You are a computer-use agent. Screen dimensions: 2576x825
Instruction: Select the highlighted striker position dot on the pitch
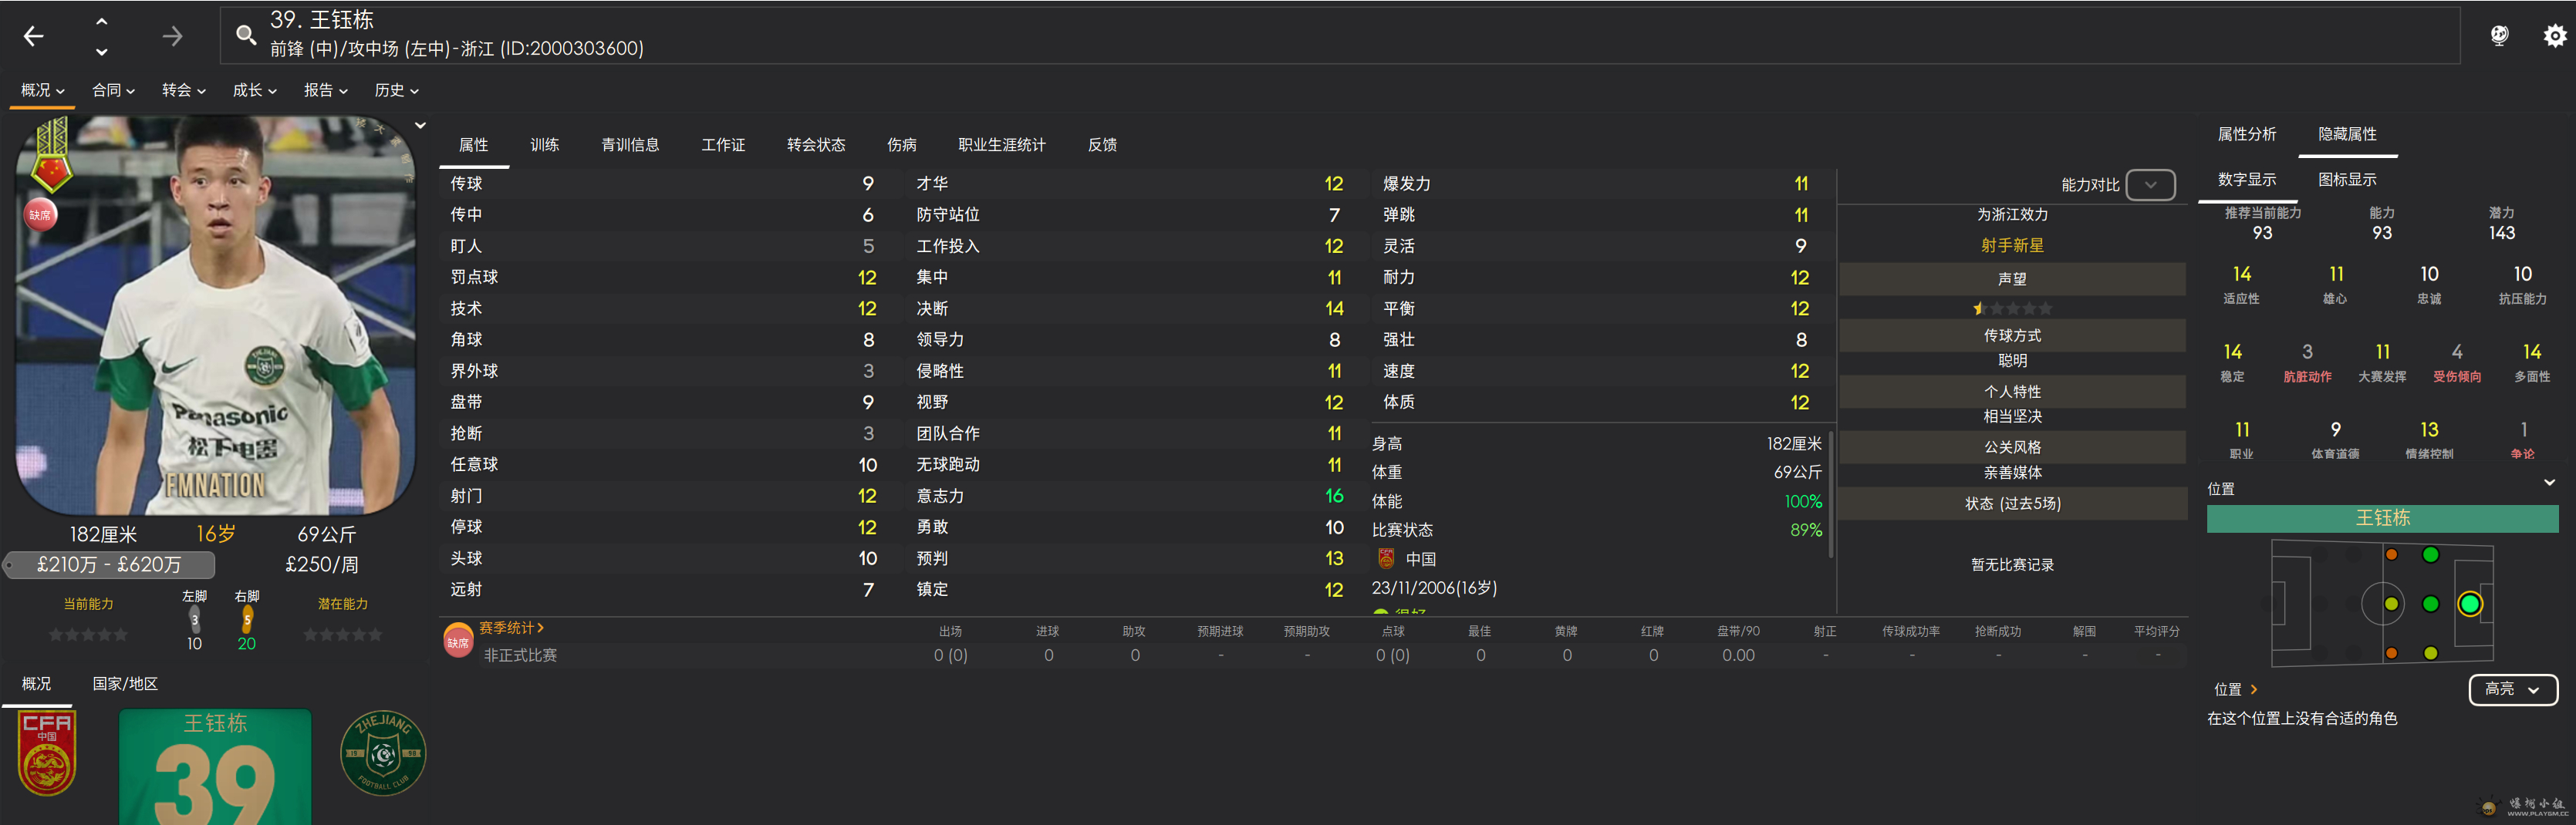2469,604
